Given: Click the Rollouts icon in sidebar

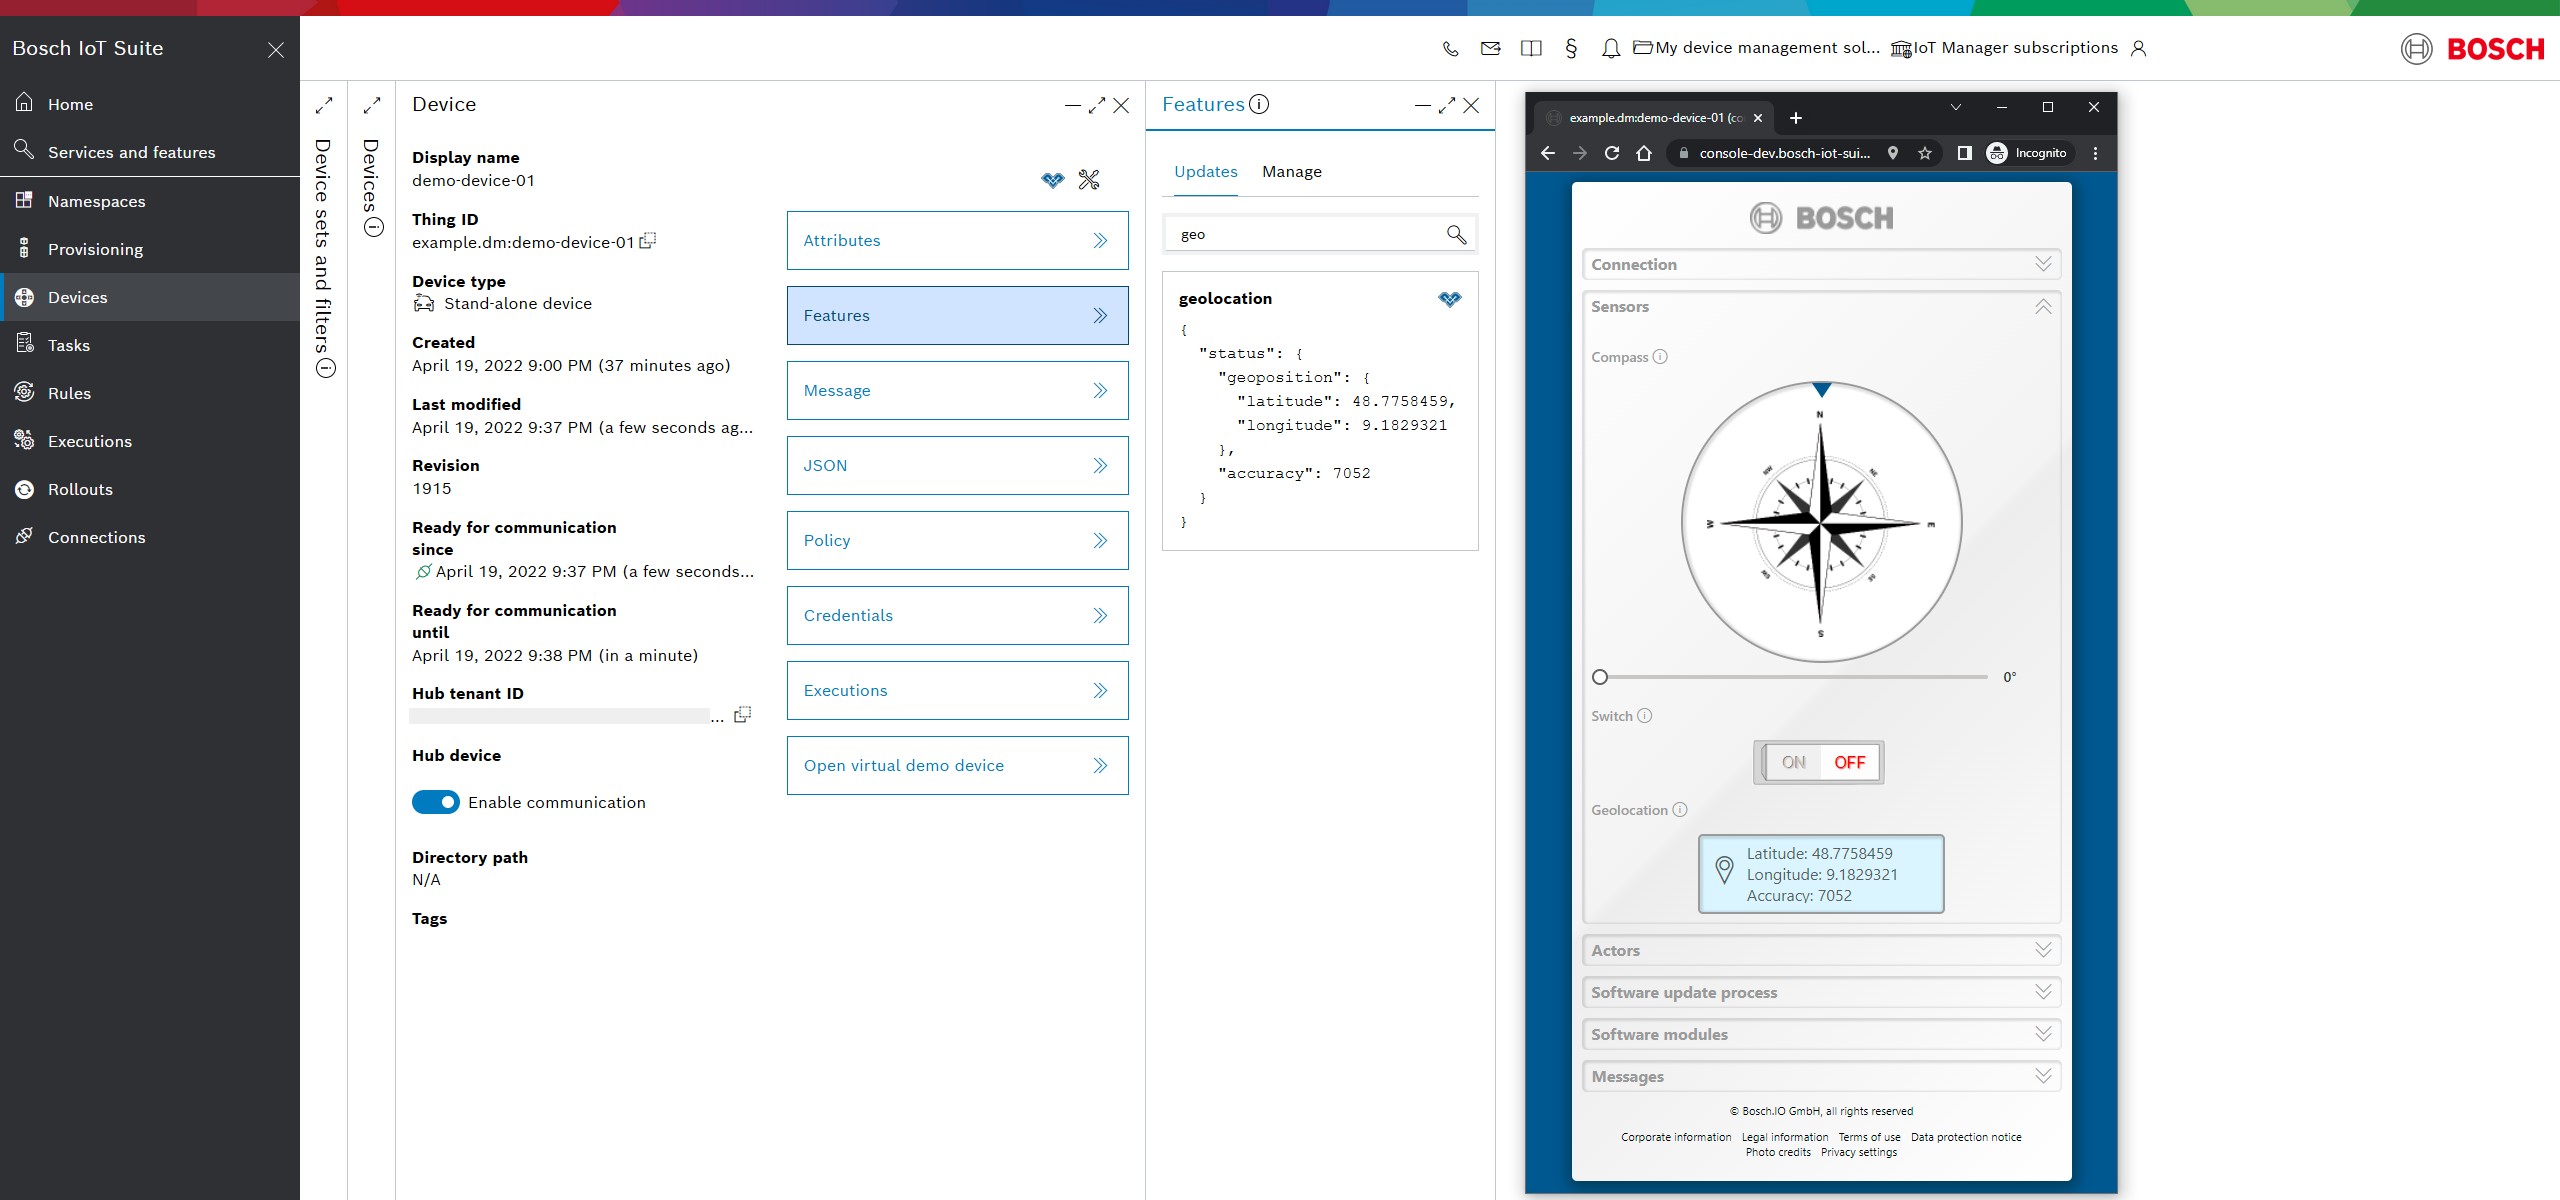Looking at the screenshot, I should [x=24, y=488].
